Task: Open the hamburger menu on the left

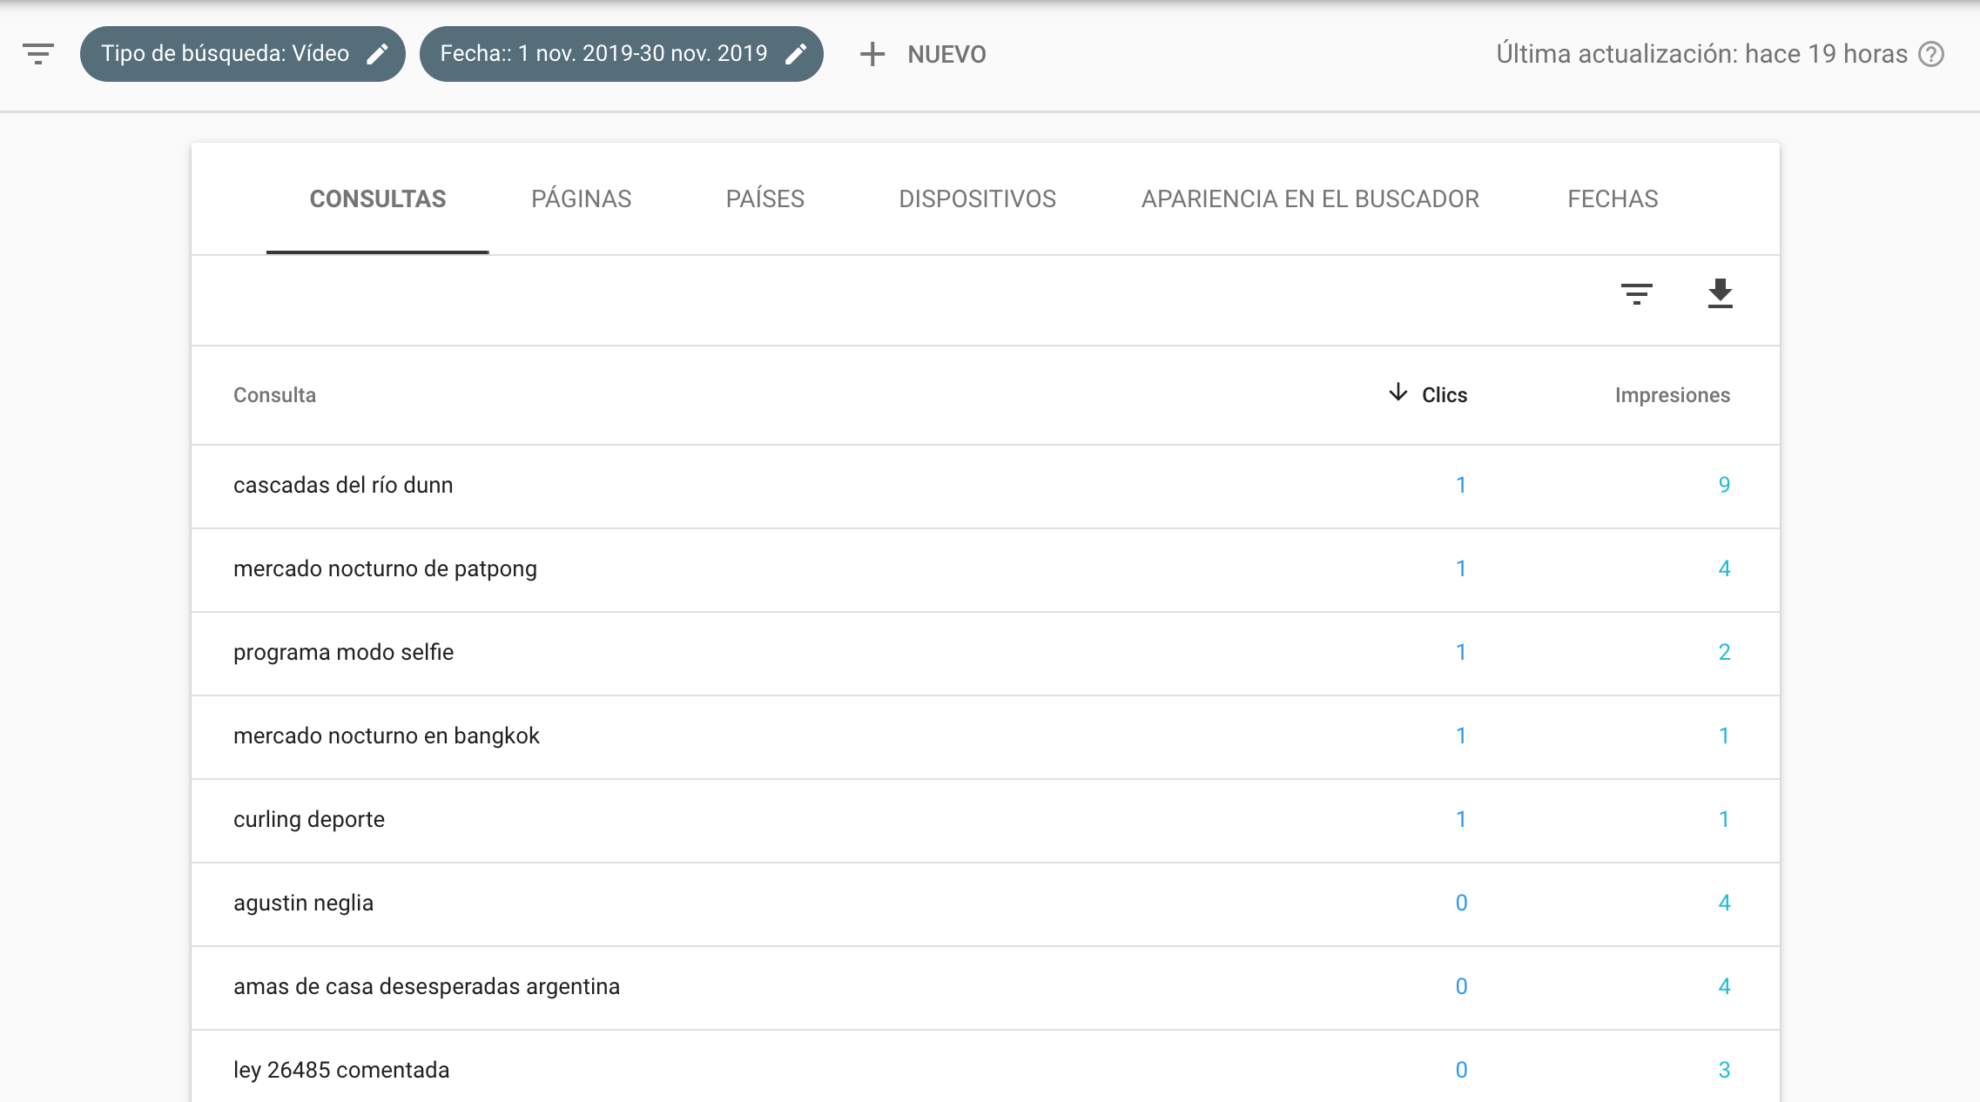Action: click(39, 54)
